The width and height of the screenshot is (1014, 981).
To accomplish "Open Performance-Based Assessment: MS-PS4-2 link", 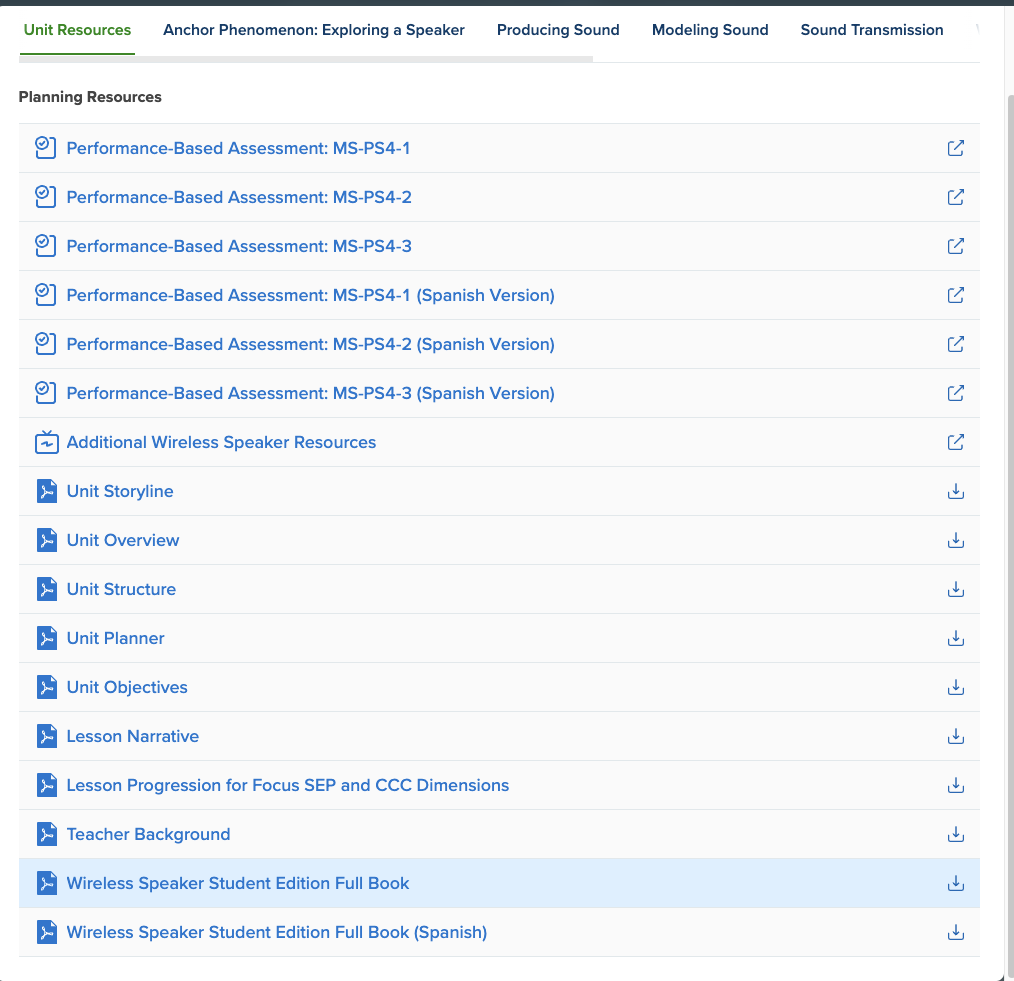I will click(239, 197).
